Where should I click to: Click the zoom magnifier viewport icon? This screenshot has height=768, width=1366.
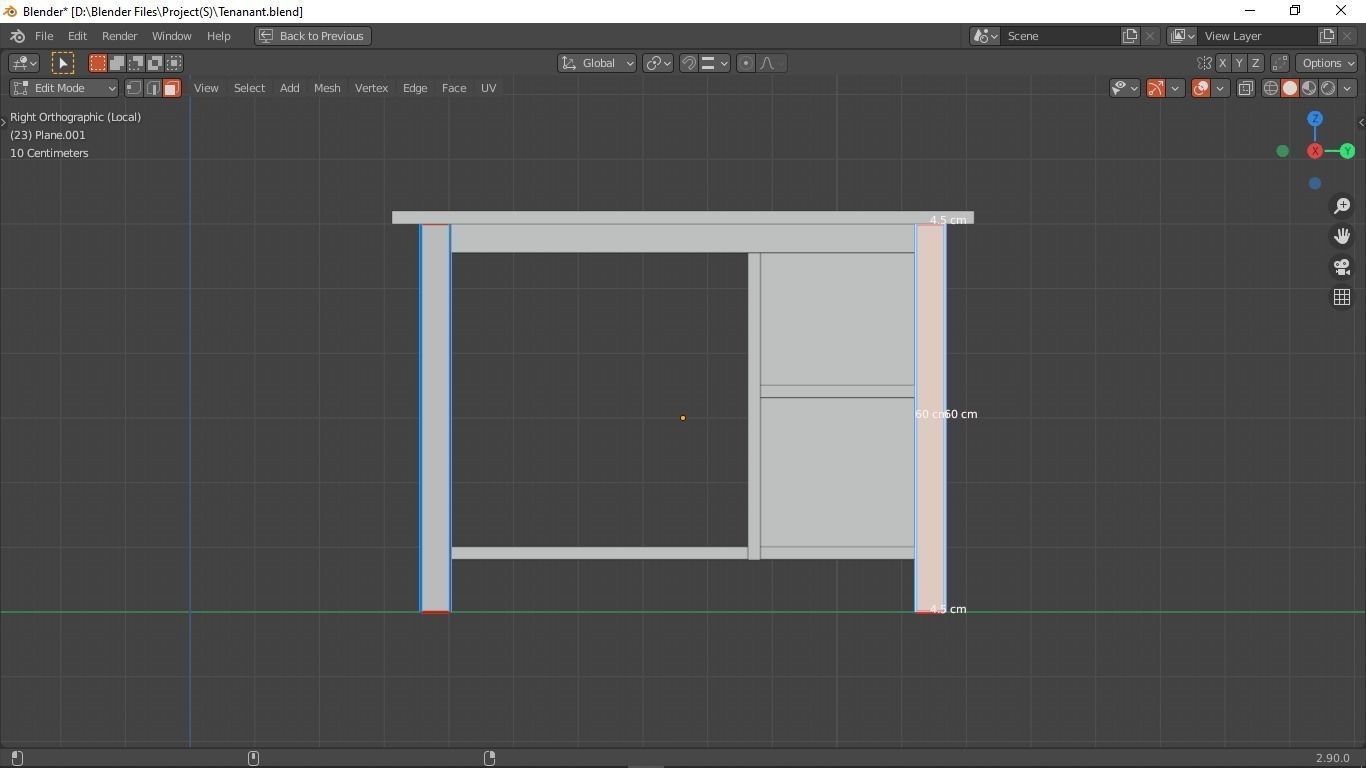tap(1342, 206)
